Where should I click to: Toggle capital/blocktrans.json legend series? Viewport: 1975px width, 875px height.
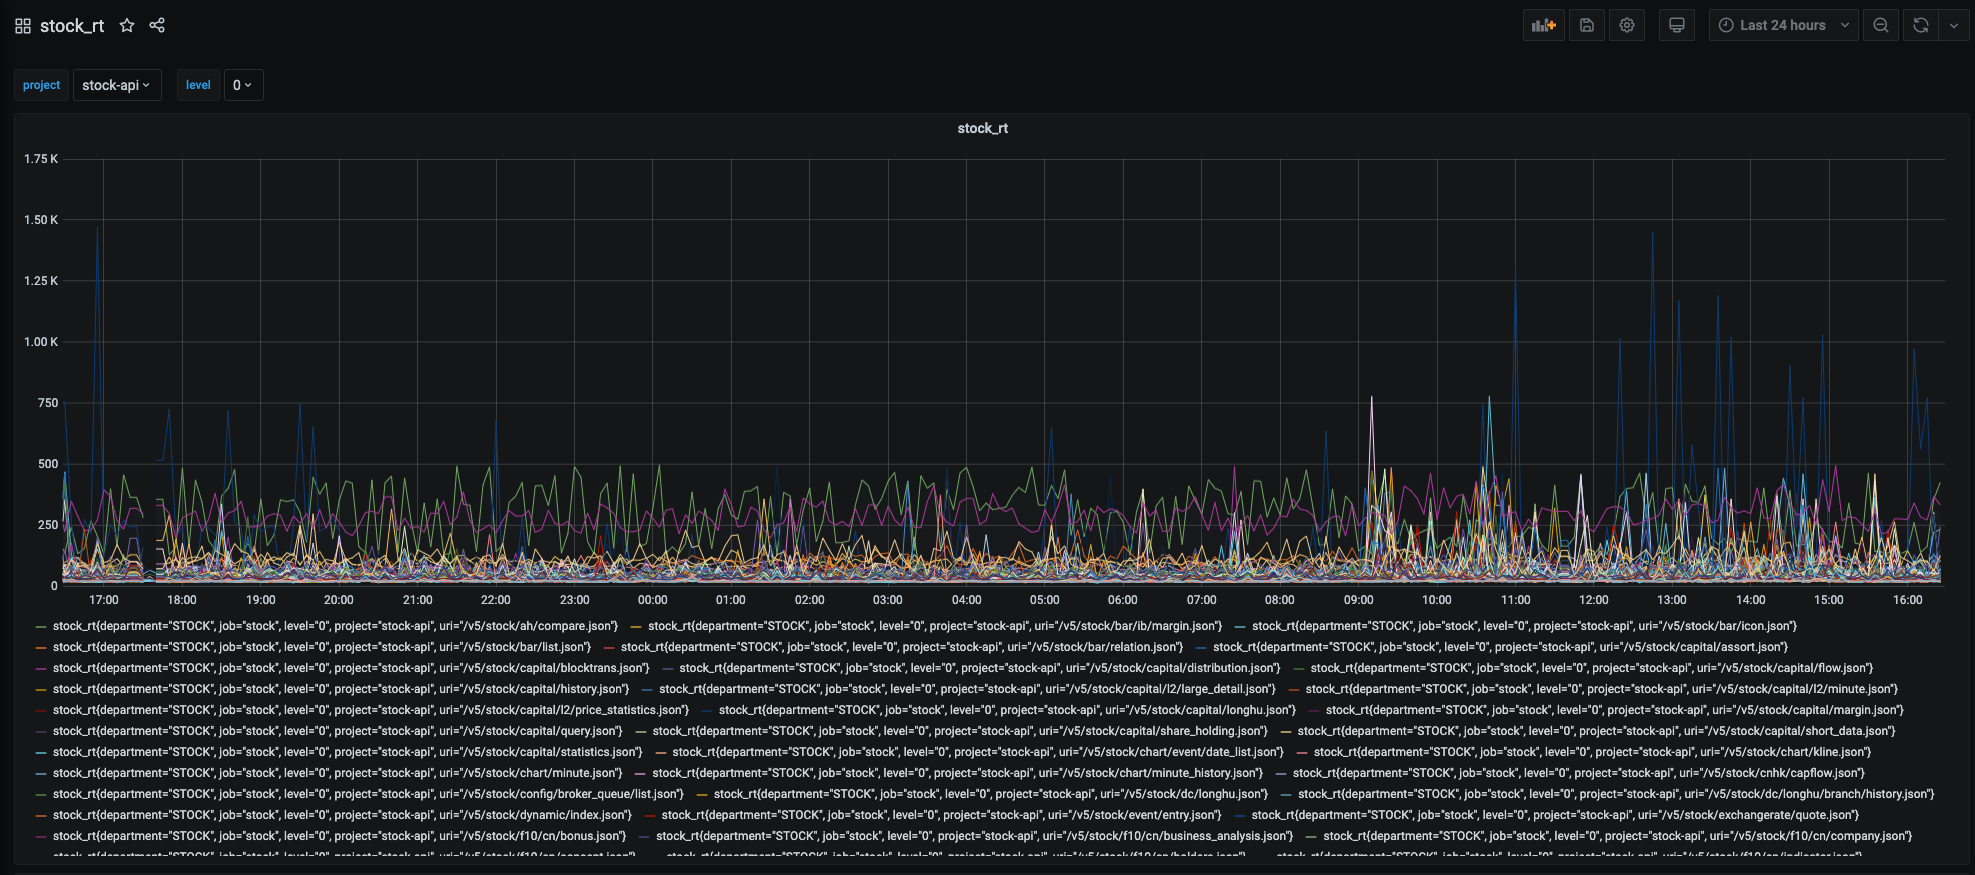point(351,668)
